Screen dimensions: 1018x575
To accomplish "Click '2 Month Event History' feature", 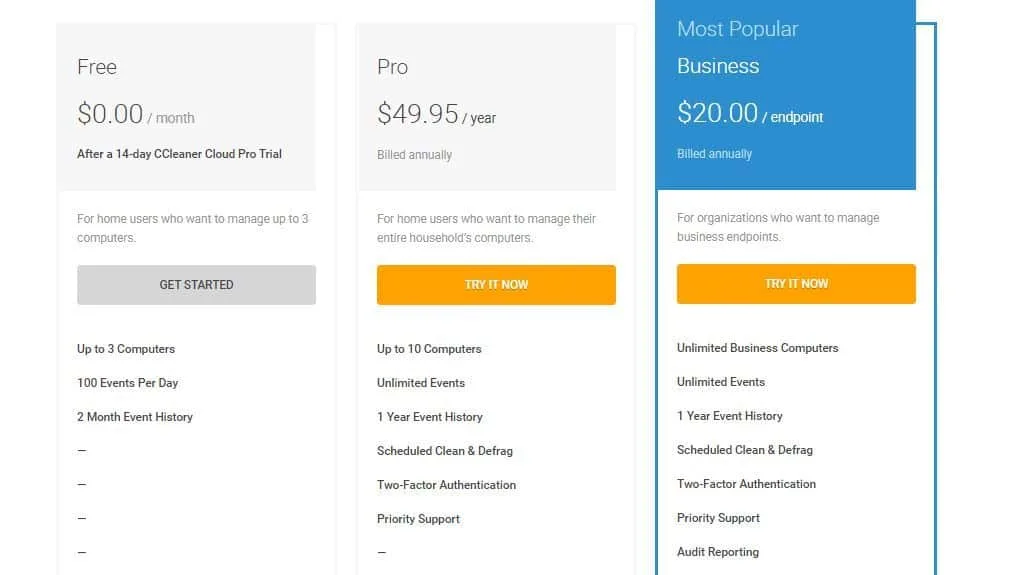I will coord(135,417).
